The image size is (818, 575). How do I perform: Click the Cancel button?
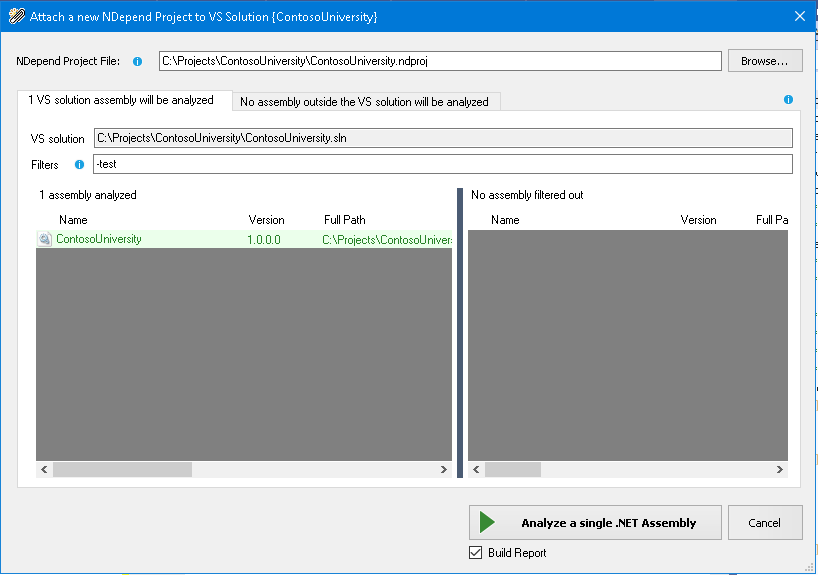(x=765, y=522)
